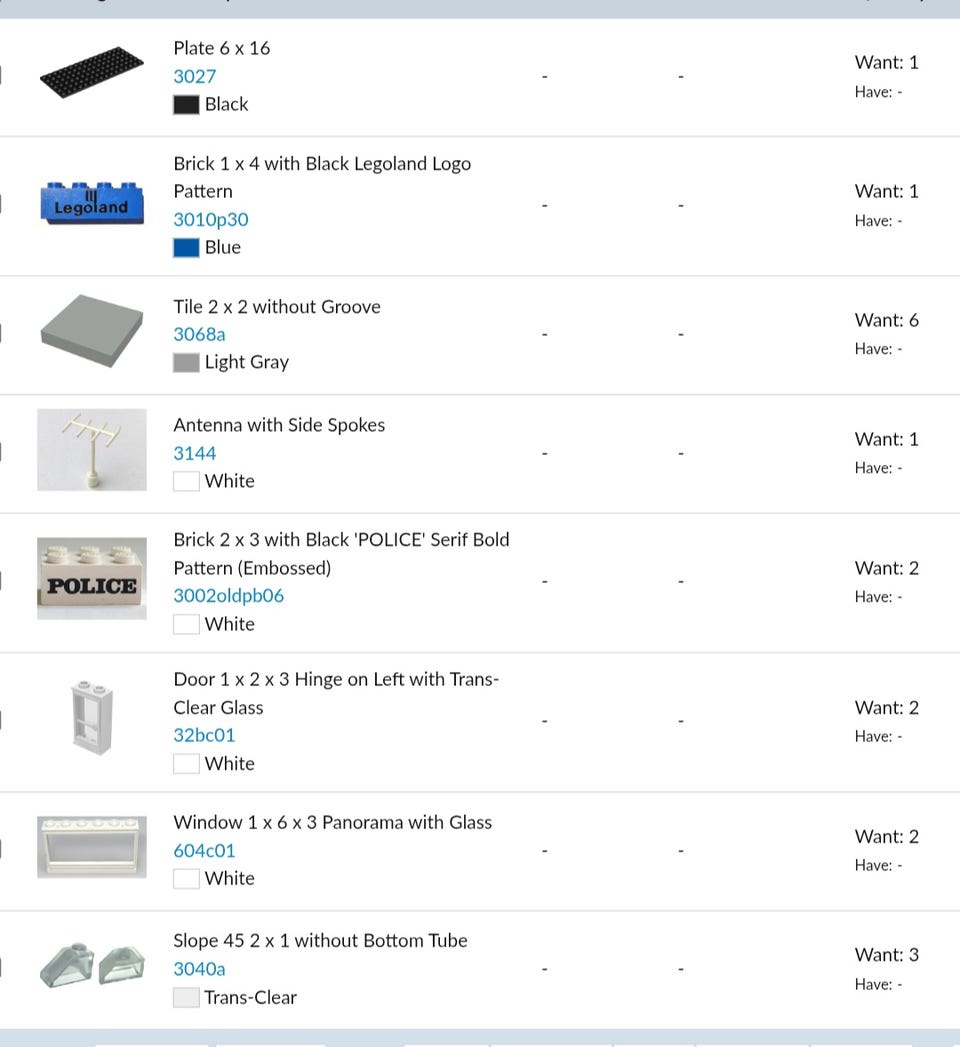Click the Black color swatch
This screenshot has width=960, height=1047.
click(x=186, y=104)
